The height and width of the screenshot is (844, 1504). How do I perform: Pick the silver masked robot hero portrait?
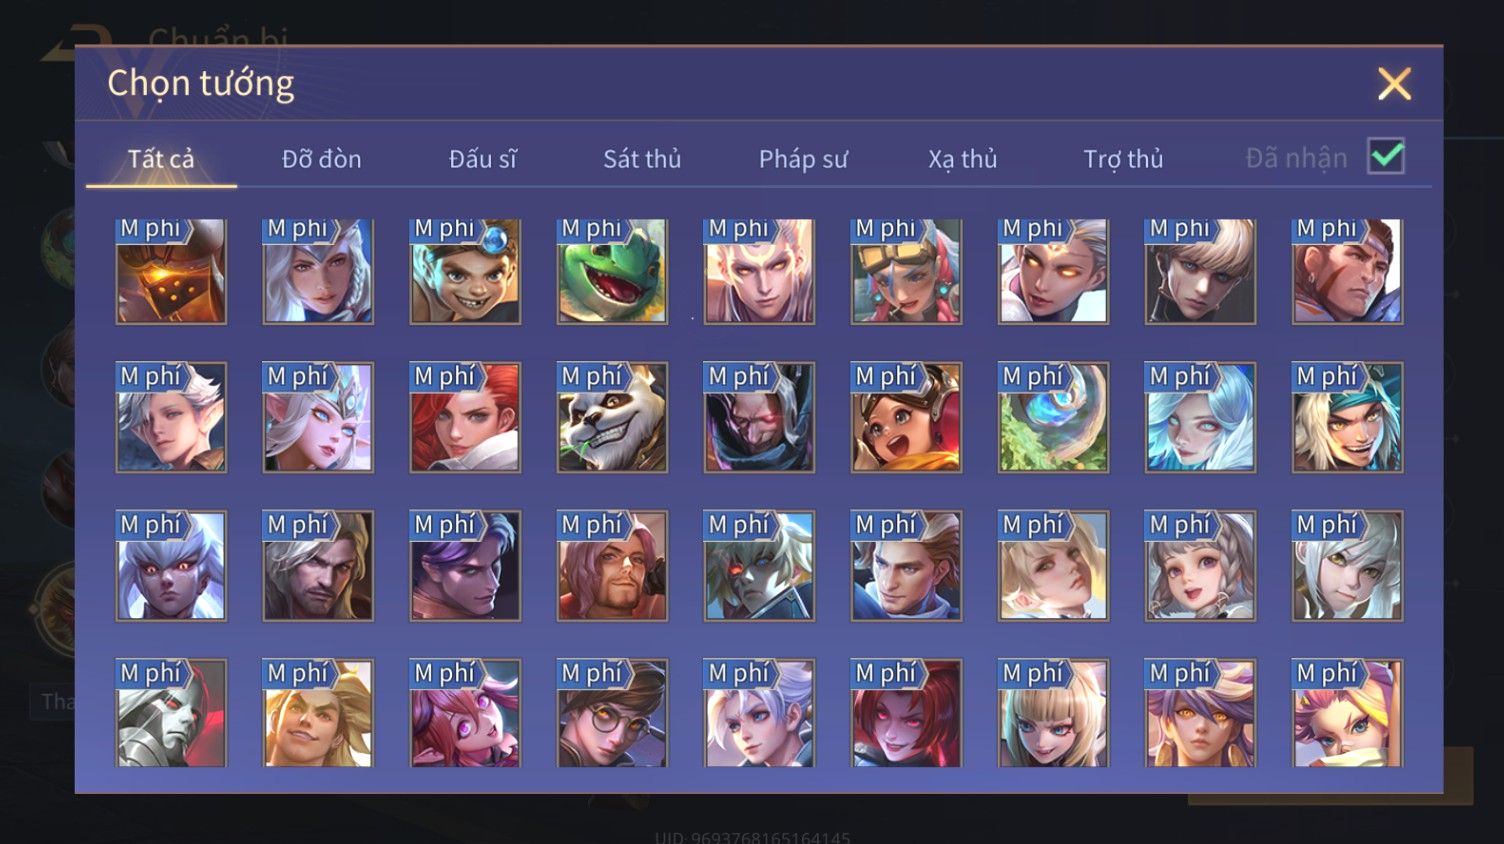pyautogui.click(x=171, y=713)
